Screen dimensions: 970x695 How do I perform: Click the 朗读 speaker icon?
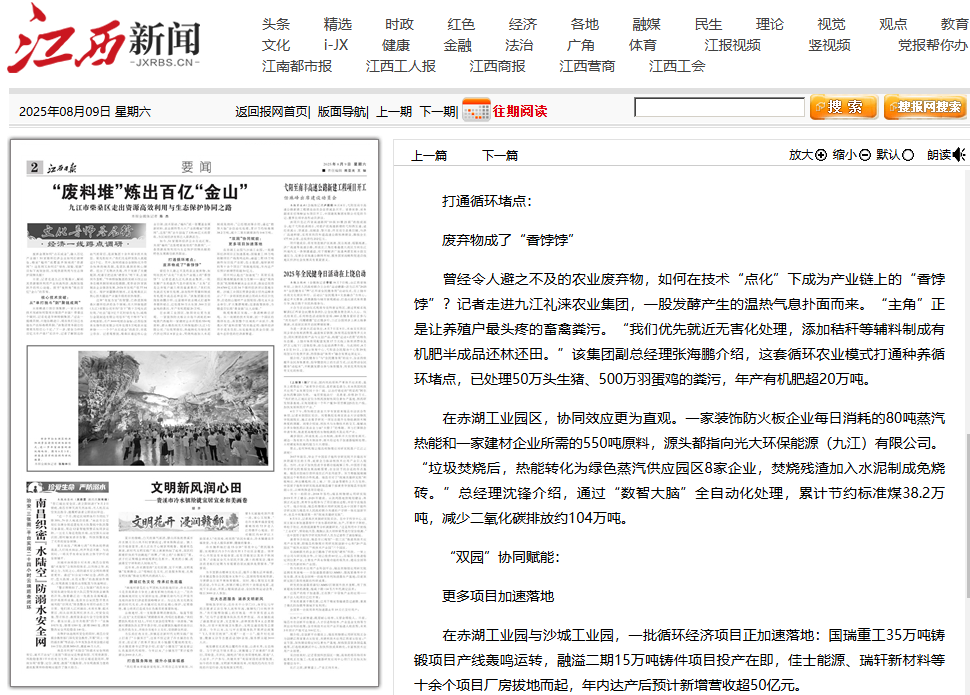tap(959, 155)
